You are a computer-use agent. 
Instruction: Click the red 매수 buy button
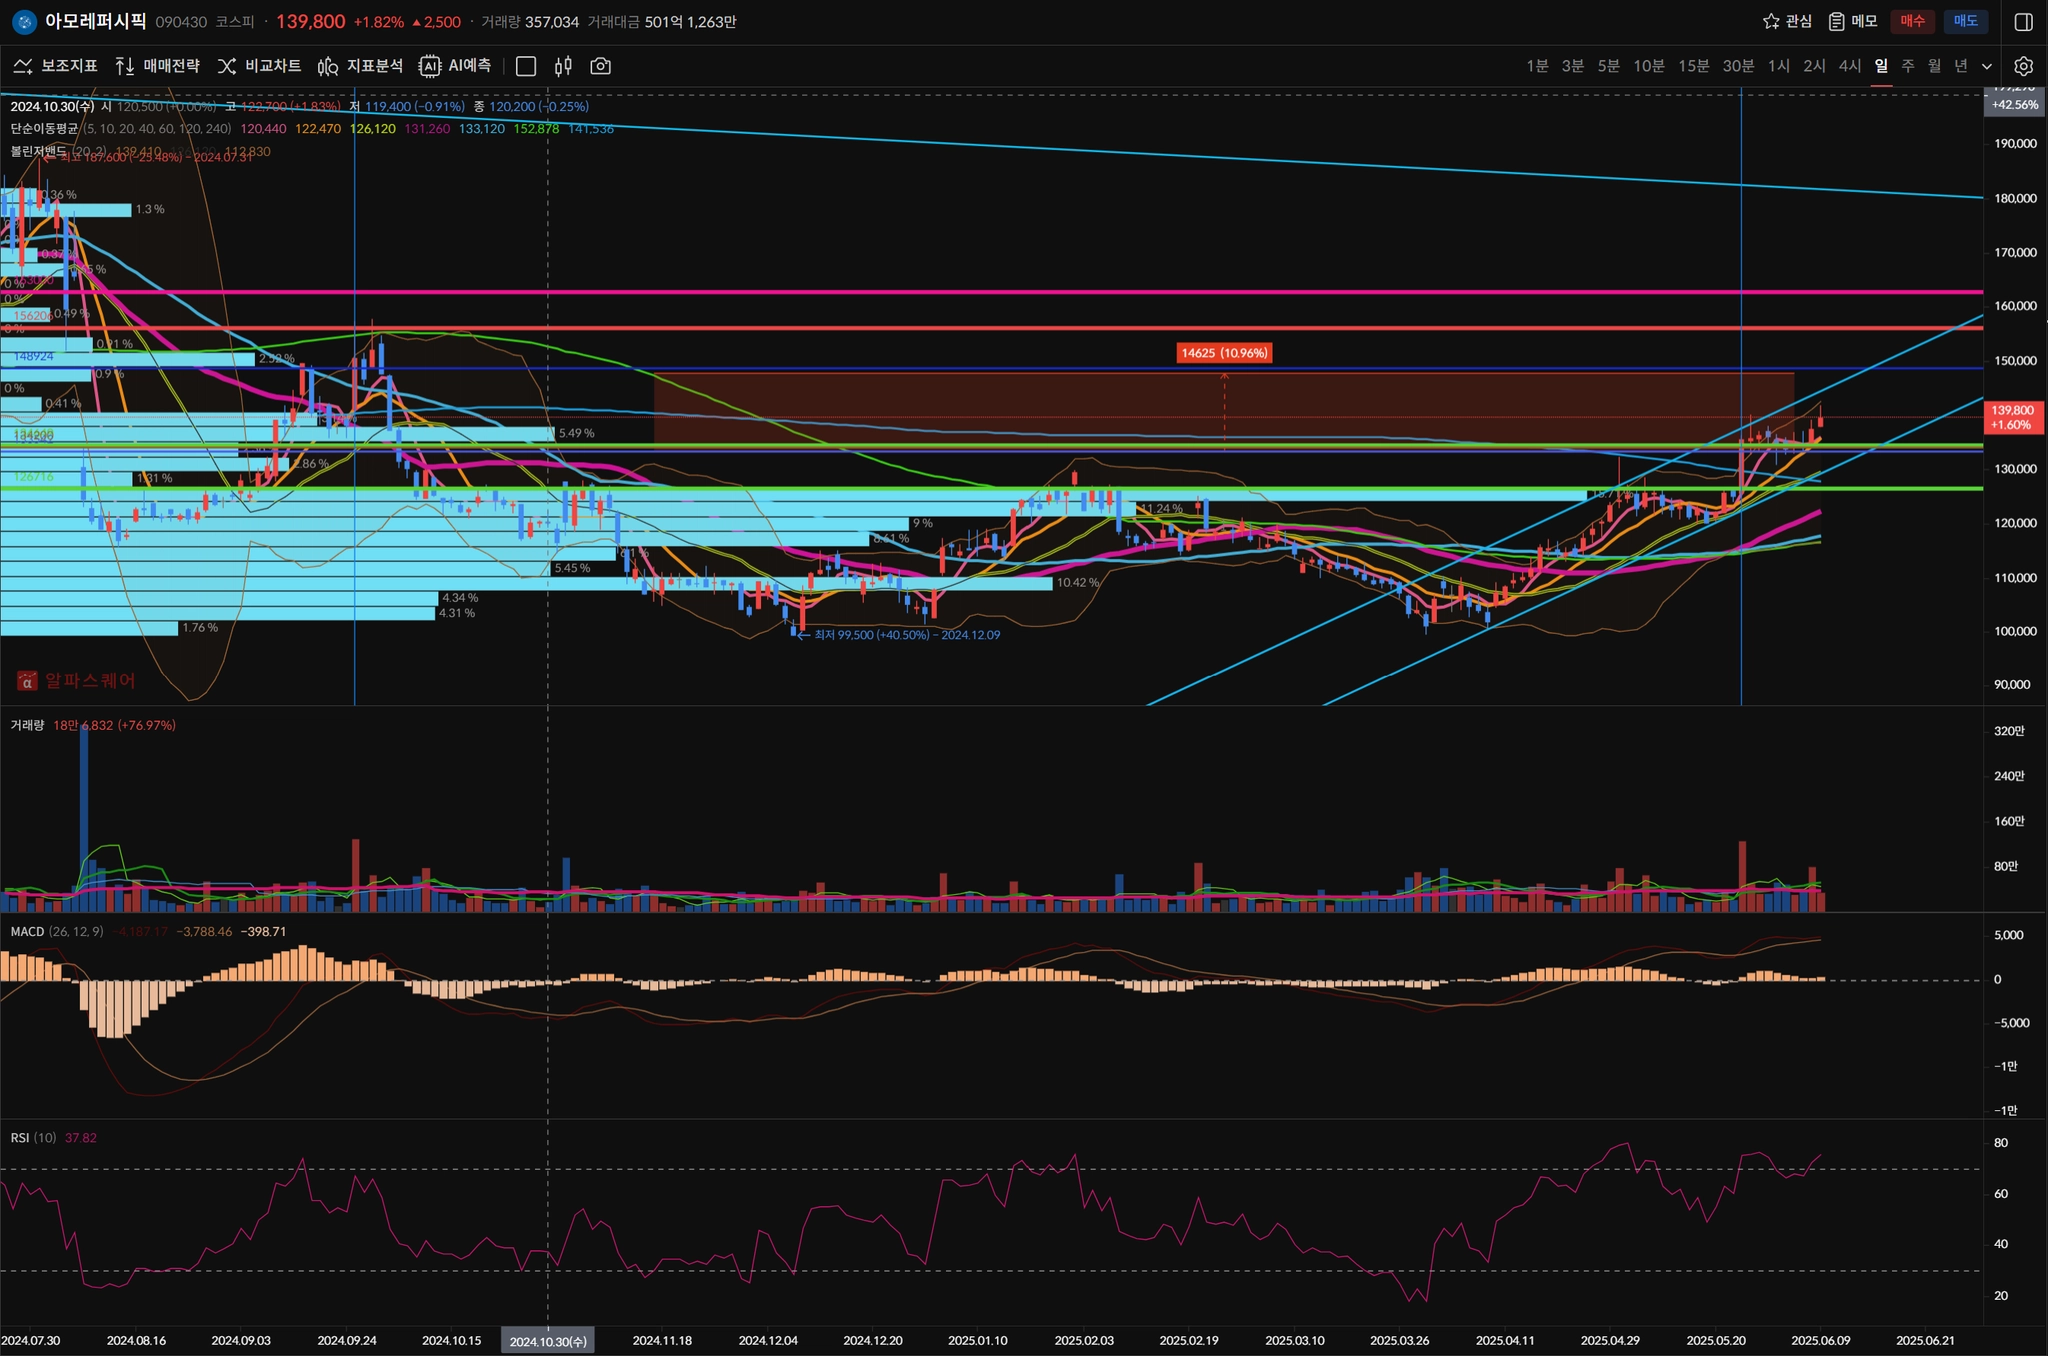pyautogui.click(x=1912, y=21)
